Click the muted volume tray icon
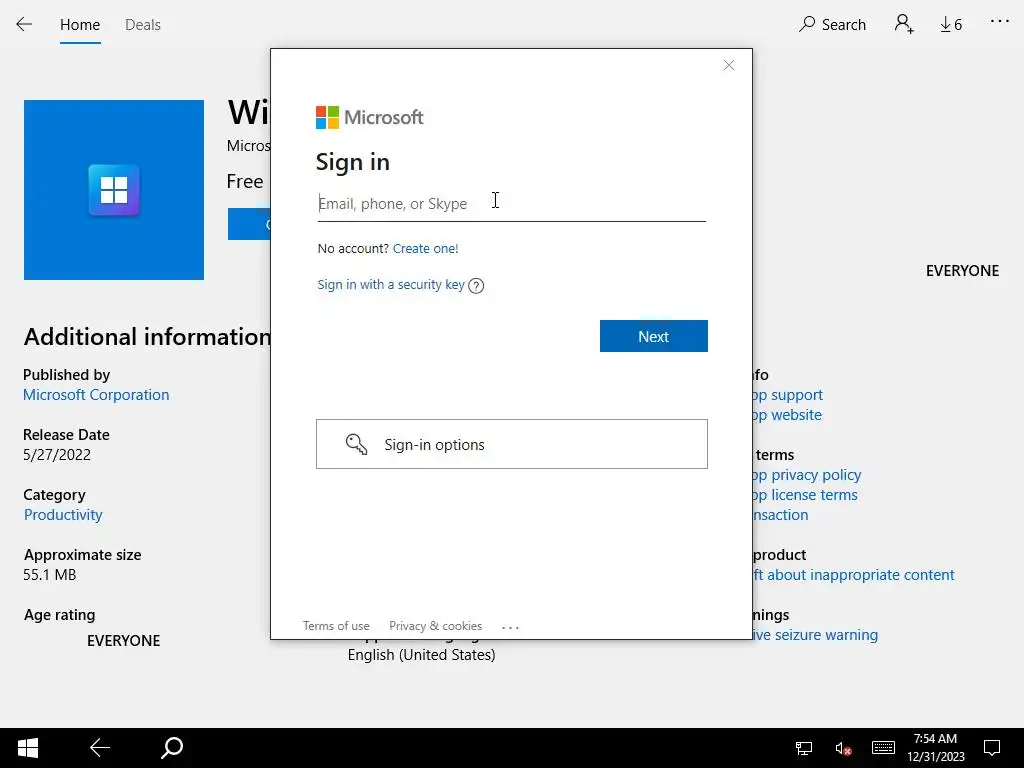 pyautogui.click(x=843, y=748)
